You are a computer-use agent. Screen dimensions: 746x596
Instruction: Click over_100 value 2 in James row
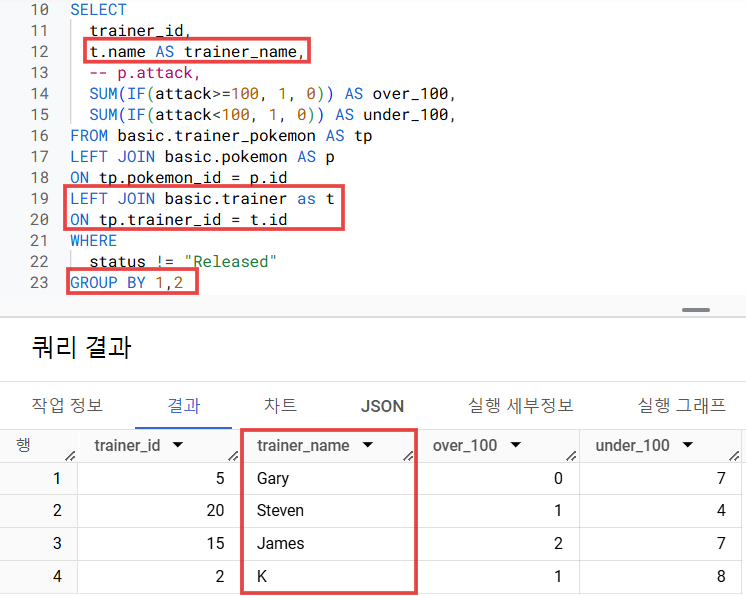pos(558,543)
